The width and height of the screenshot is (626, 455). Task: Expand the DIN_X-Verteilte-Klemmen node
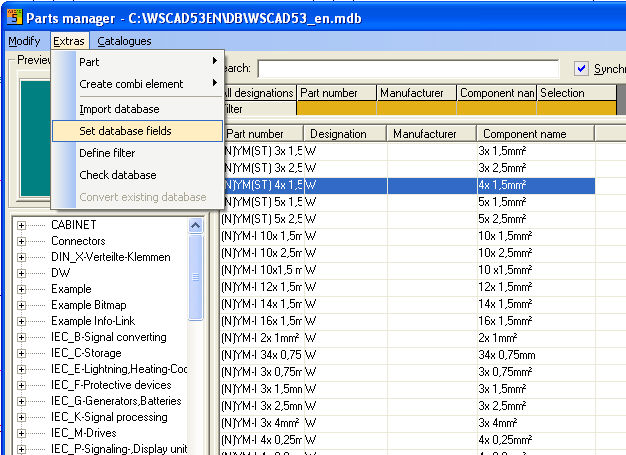22,257
